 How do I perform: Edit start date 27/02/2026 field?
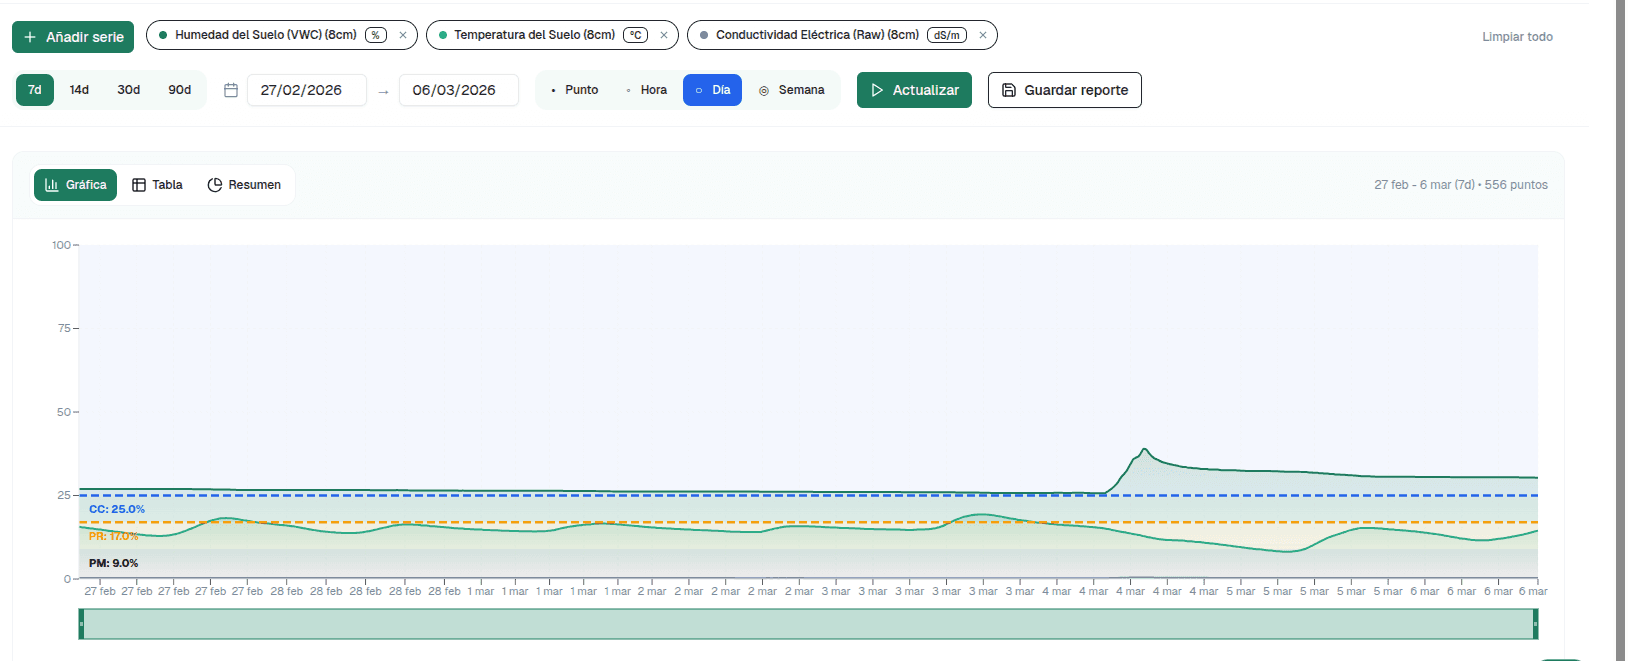pyautogui.click(x=307, y=90)
